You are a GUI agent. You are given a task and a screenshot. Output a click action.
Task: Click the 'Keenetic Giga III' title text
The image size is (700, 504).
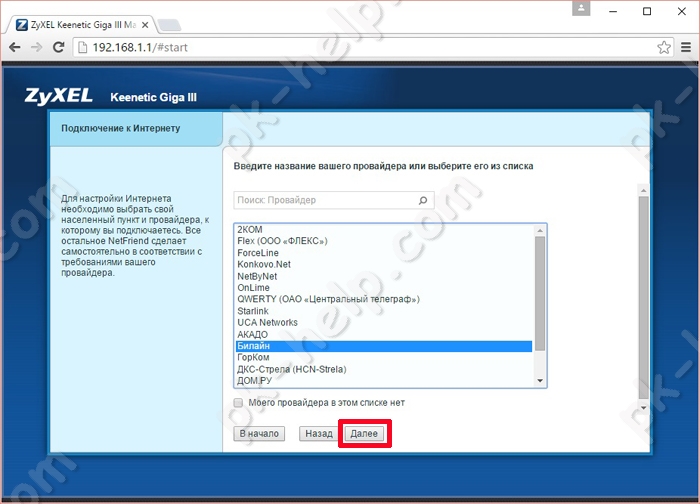point(154,97)
